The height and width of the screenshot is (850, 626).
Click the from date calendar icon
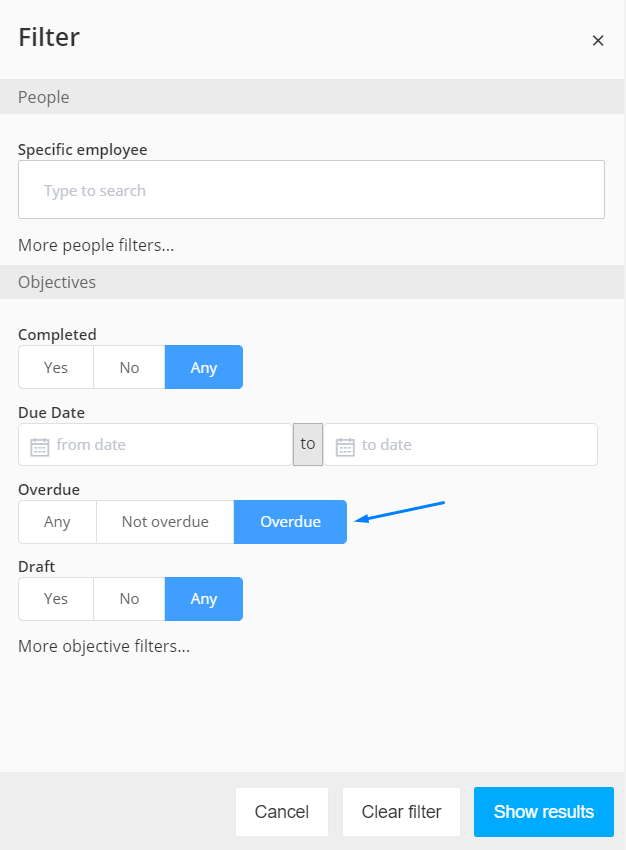[x=40, y=447]
